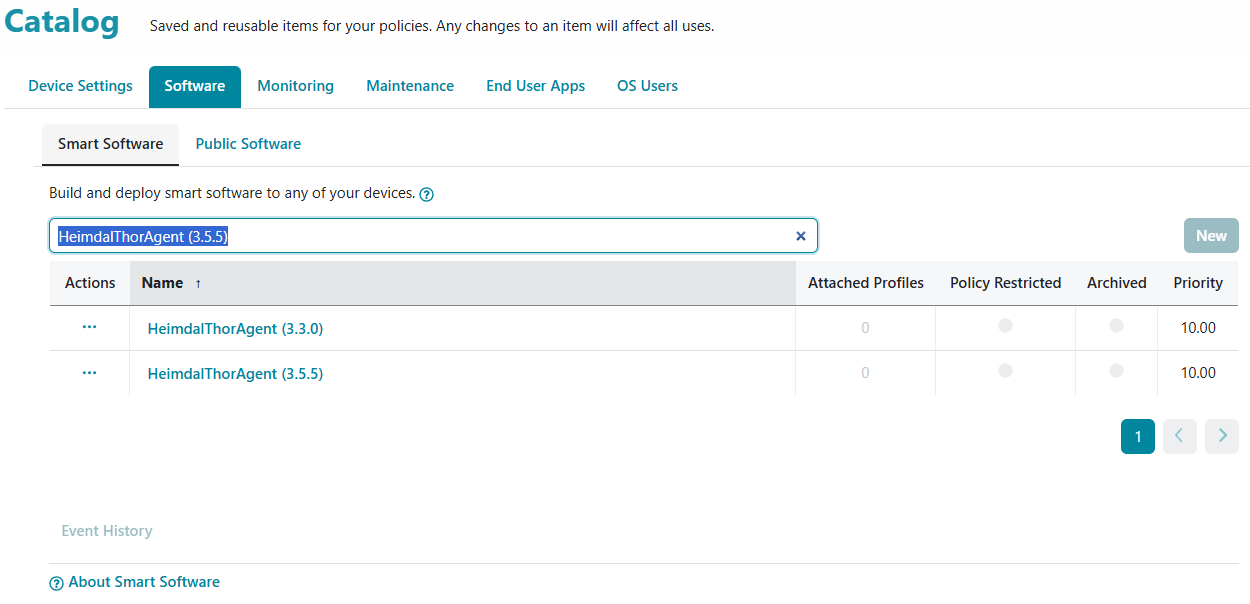Open help icon beside 'Build and deploy' text
This screenshot has width=1250, height=604.
427,194
